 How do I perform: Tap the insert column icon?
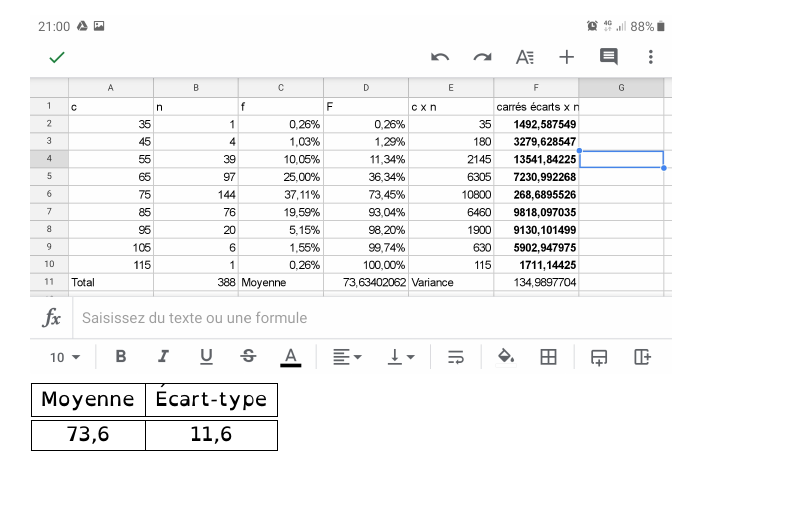tap(642, 357)
